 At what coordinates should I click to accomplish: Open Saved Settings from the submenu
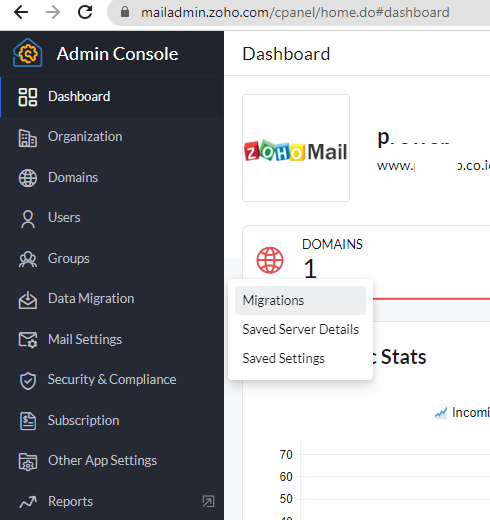(x=300, y=358)
